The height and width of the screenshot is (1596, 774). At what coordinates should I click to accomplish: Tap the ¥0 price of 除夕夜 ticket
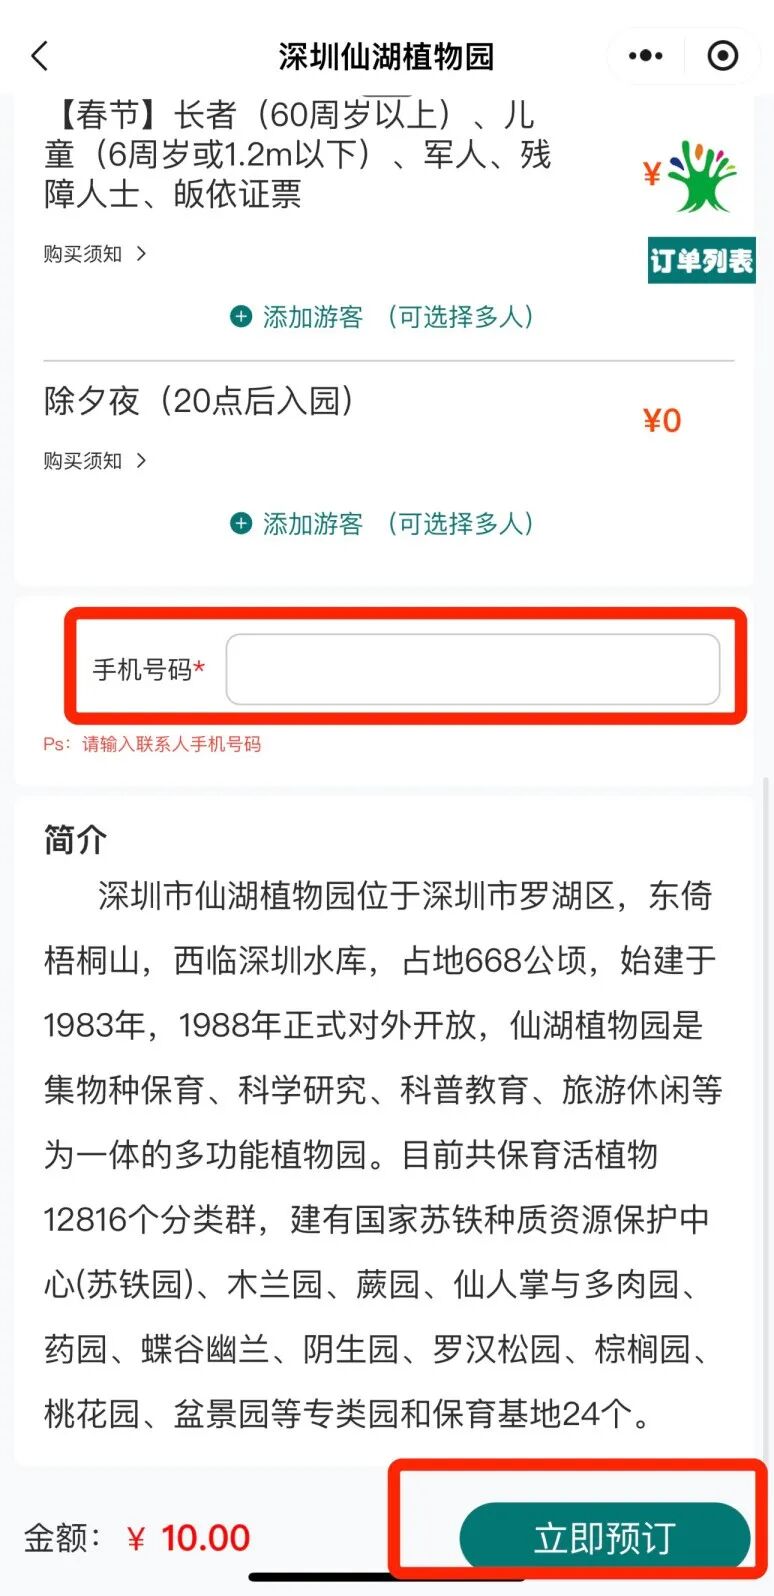[x=662, y=420]
